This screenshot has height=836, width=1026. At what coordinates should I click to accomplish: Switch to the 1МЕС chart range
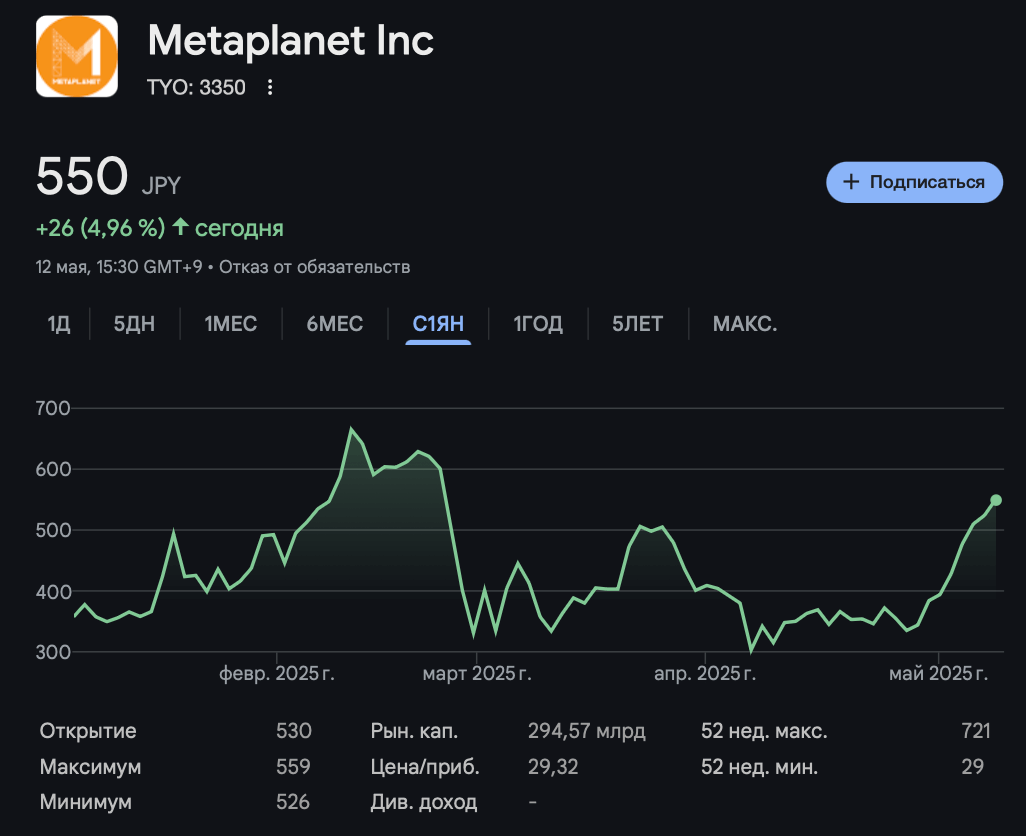coord(230,324)
